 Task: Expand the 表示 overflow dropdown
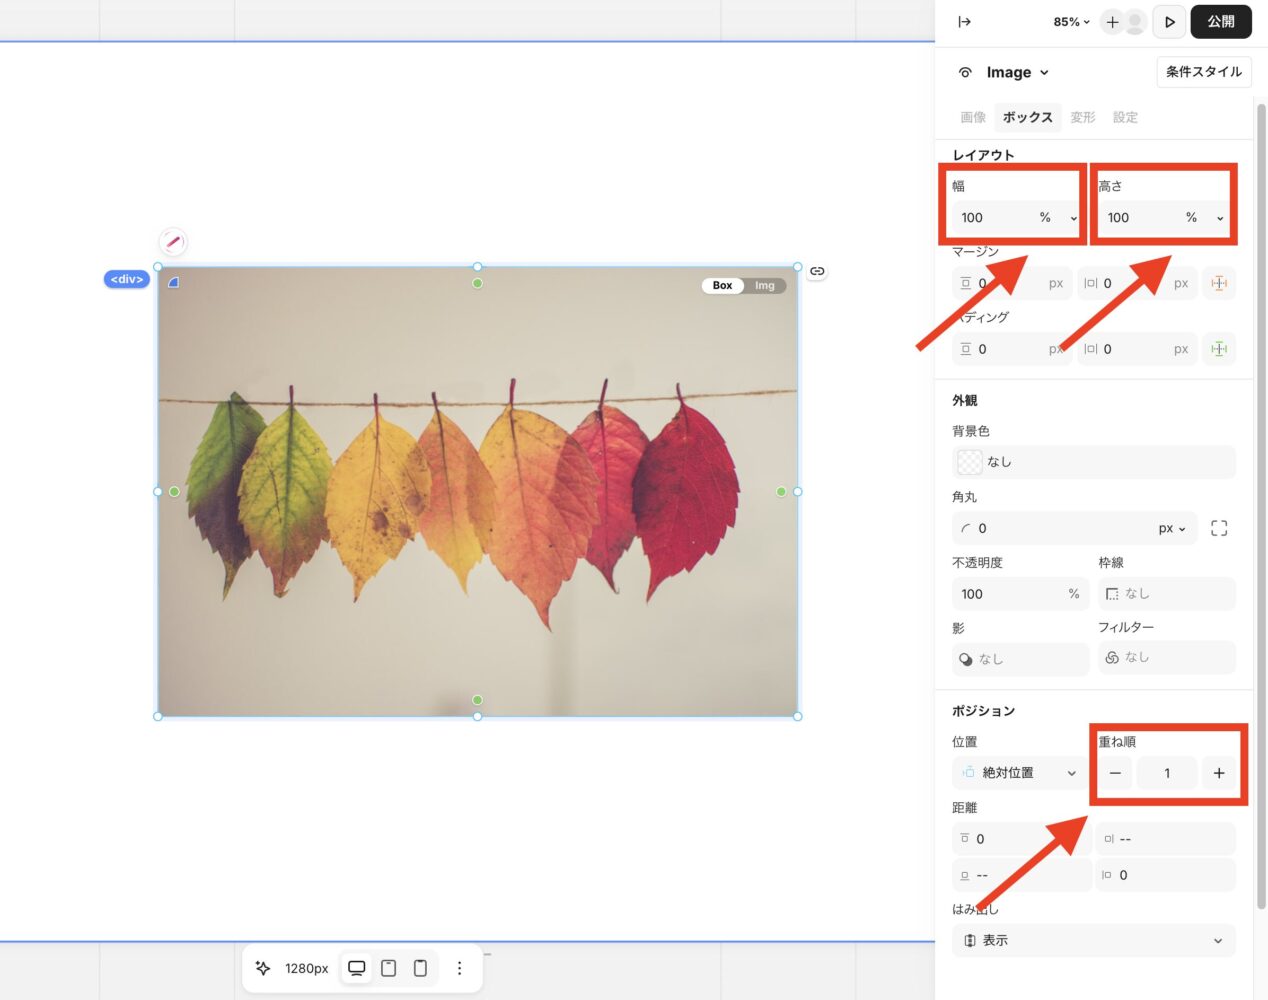(x=1093, y=940)
